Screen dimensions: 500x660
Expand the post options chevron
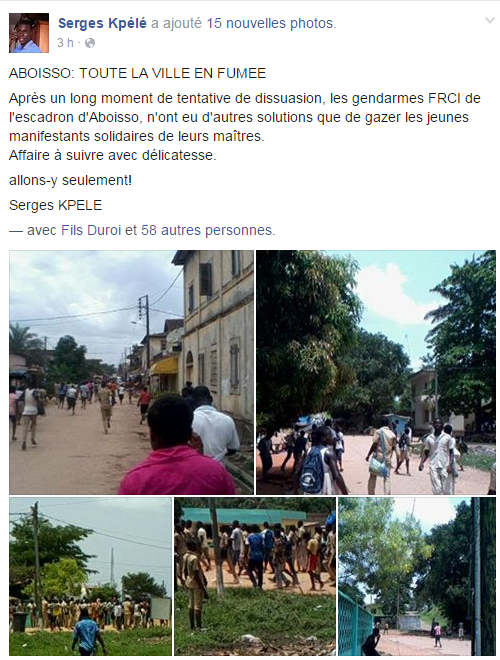pos(489,20)
